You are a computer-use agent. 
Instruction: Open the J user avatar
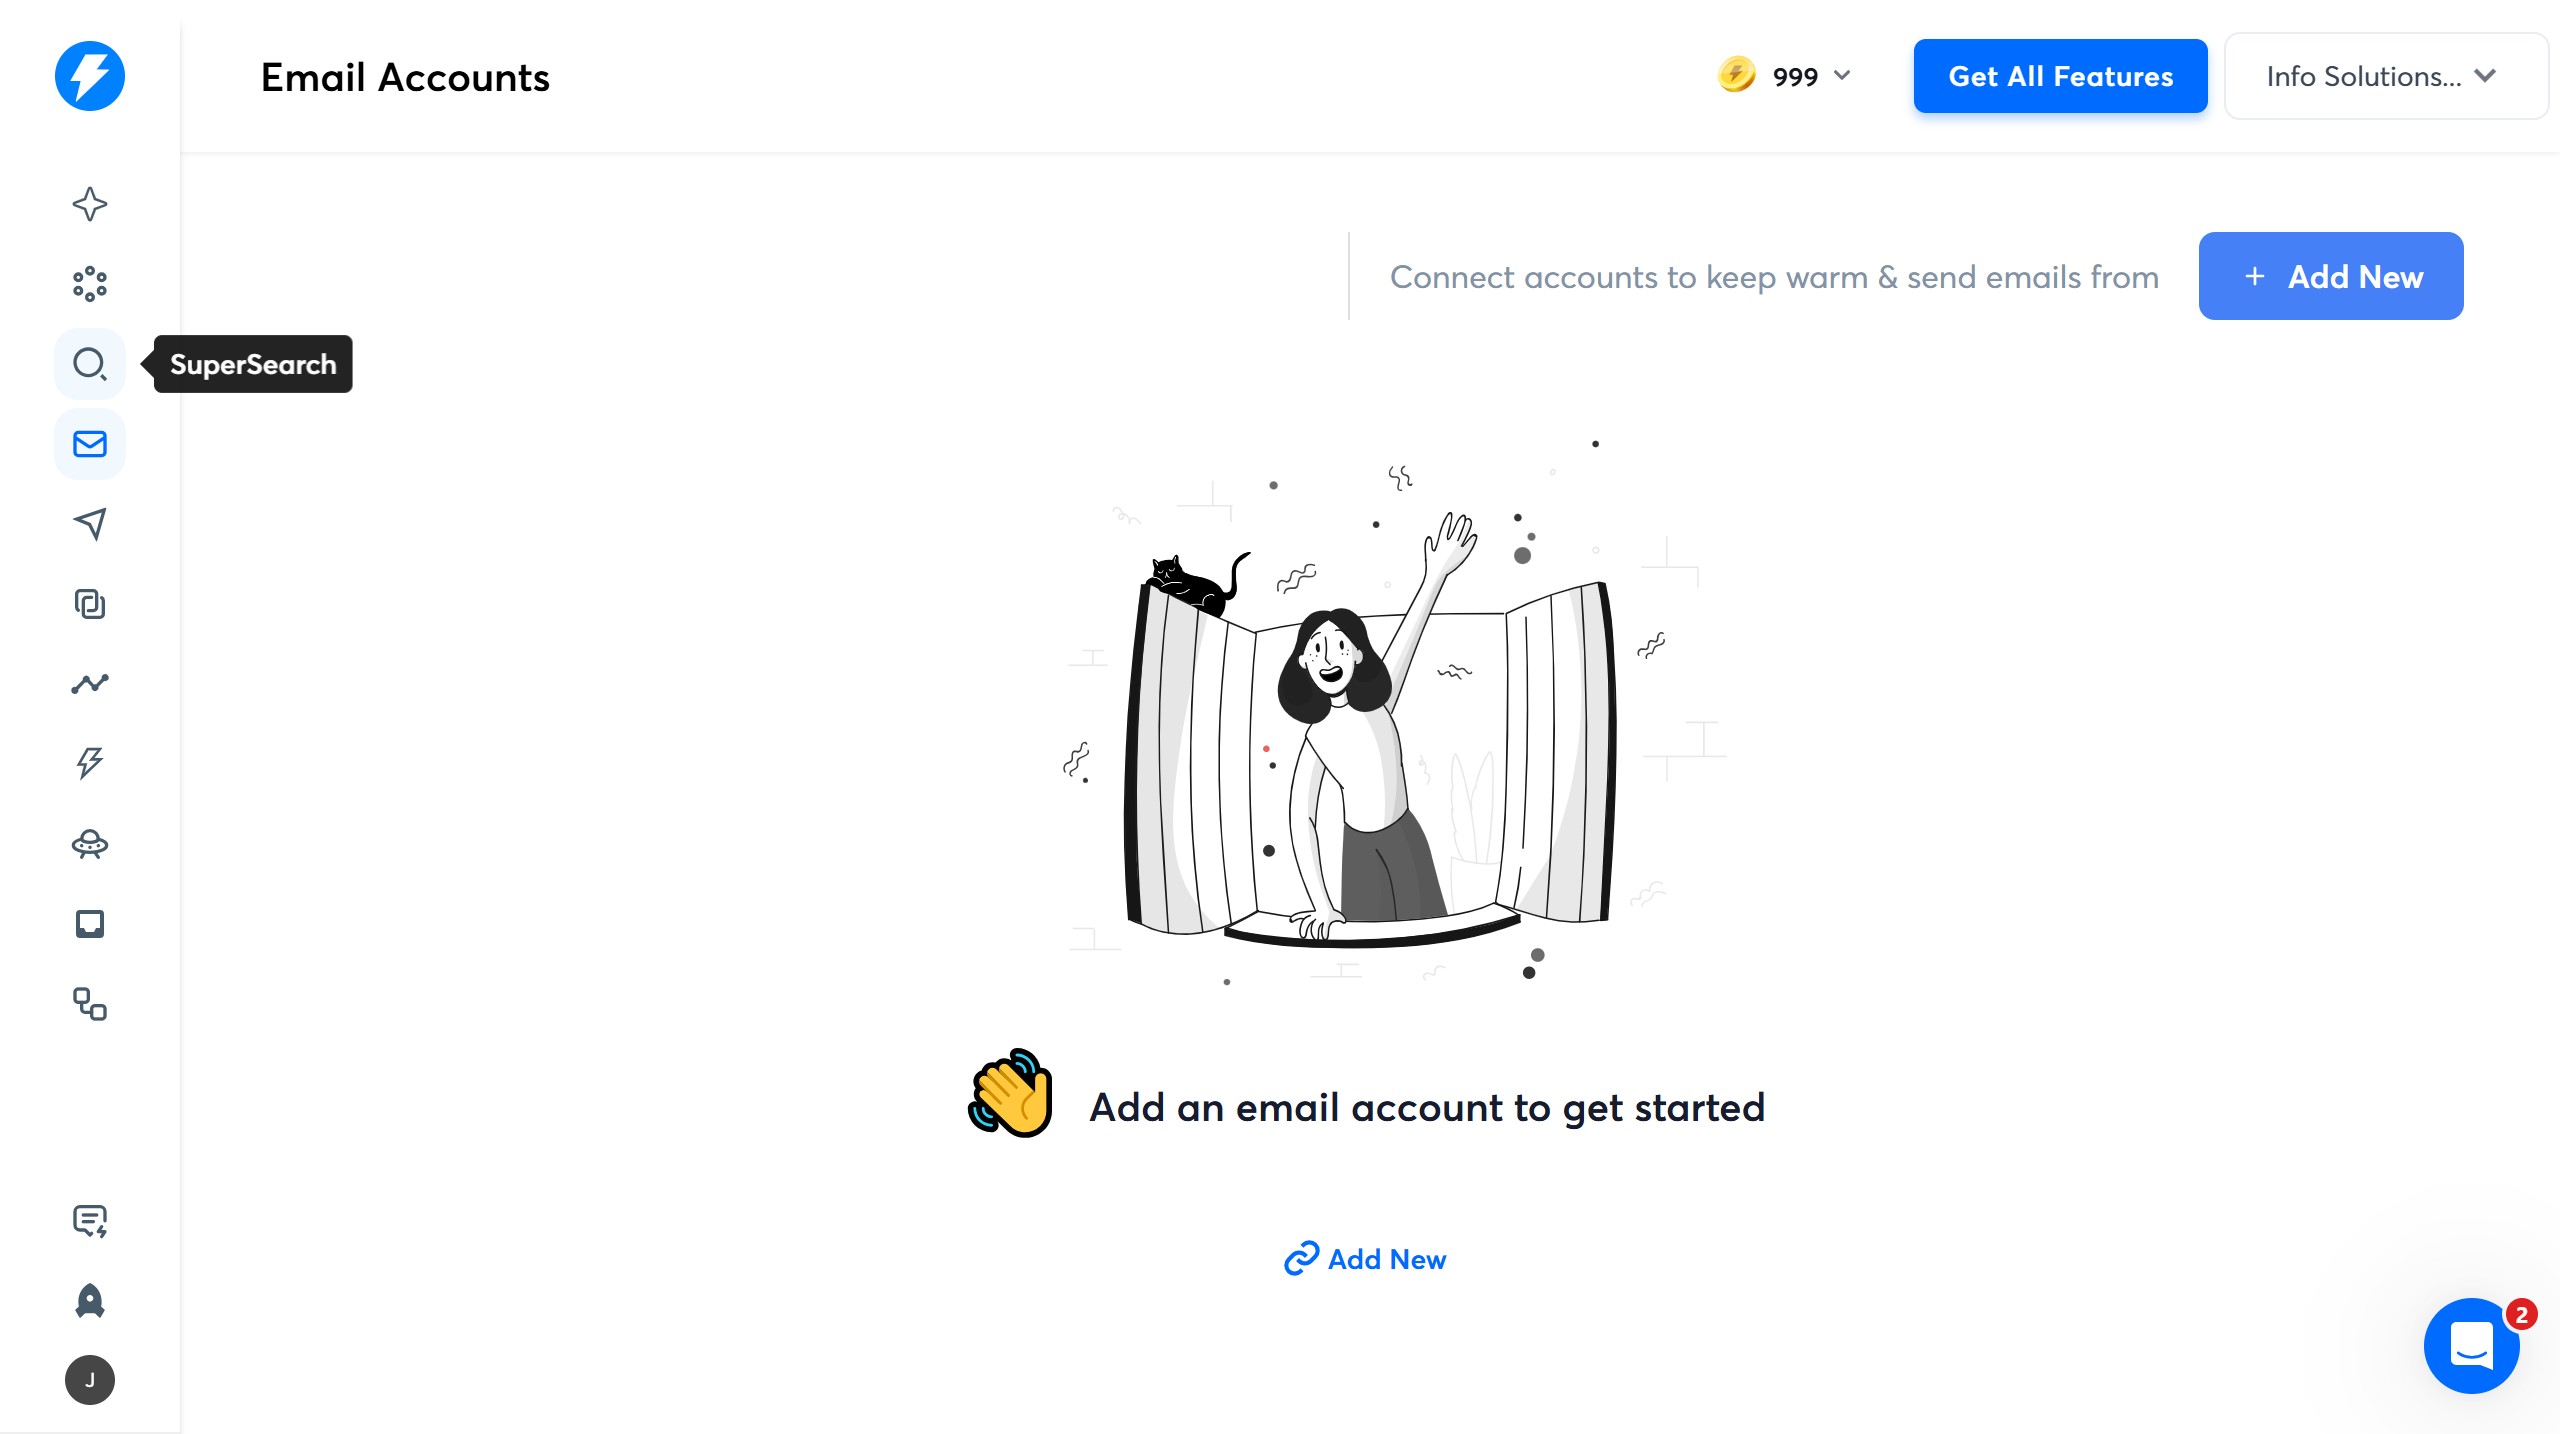coord(90,1380)
